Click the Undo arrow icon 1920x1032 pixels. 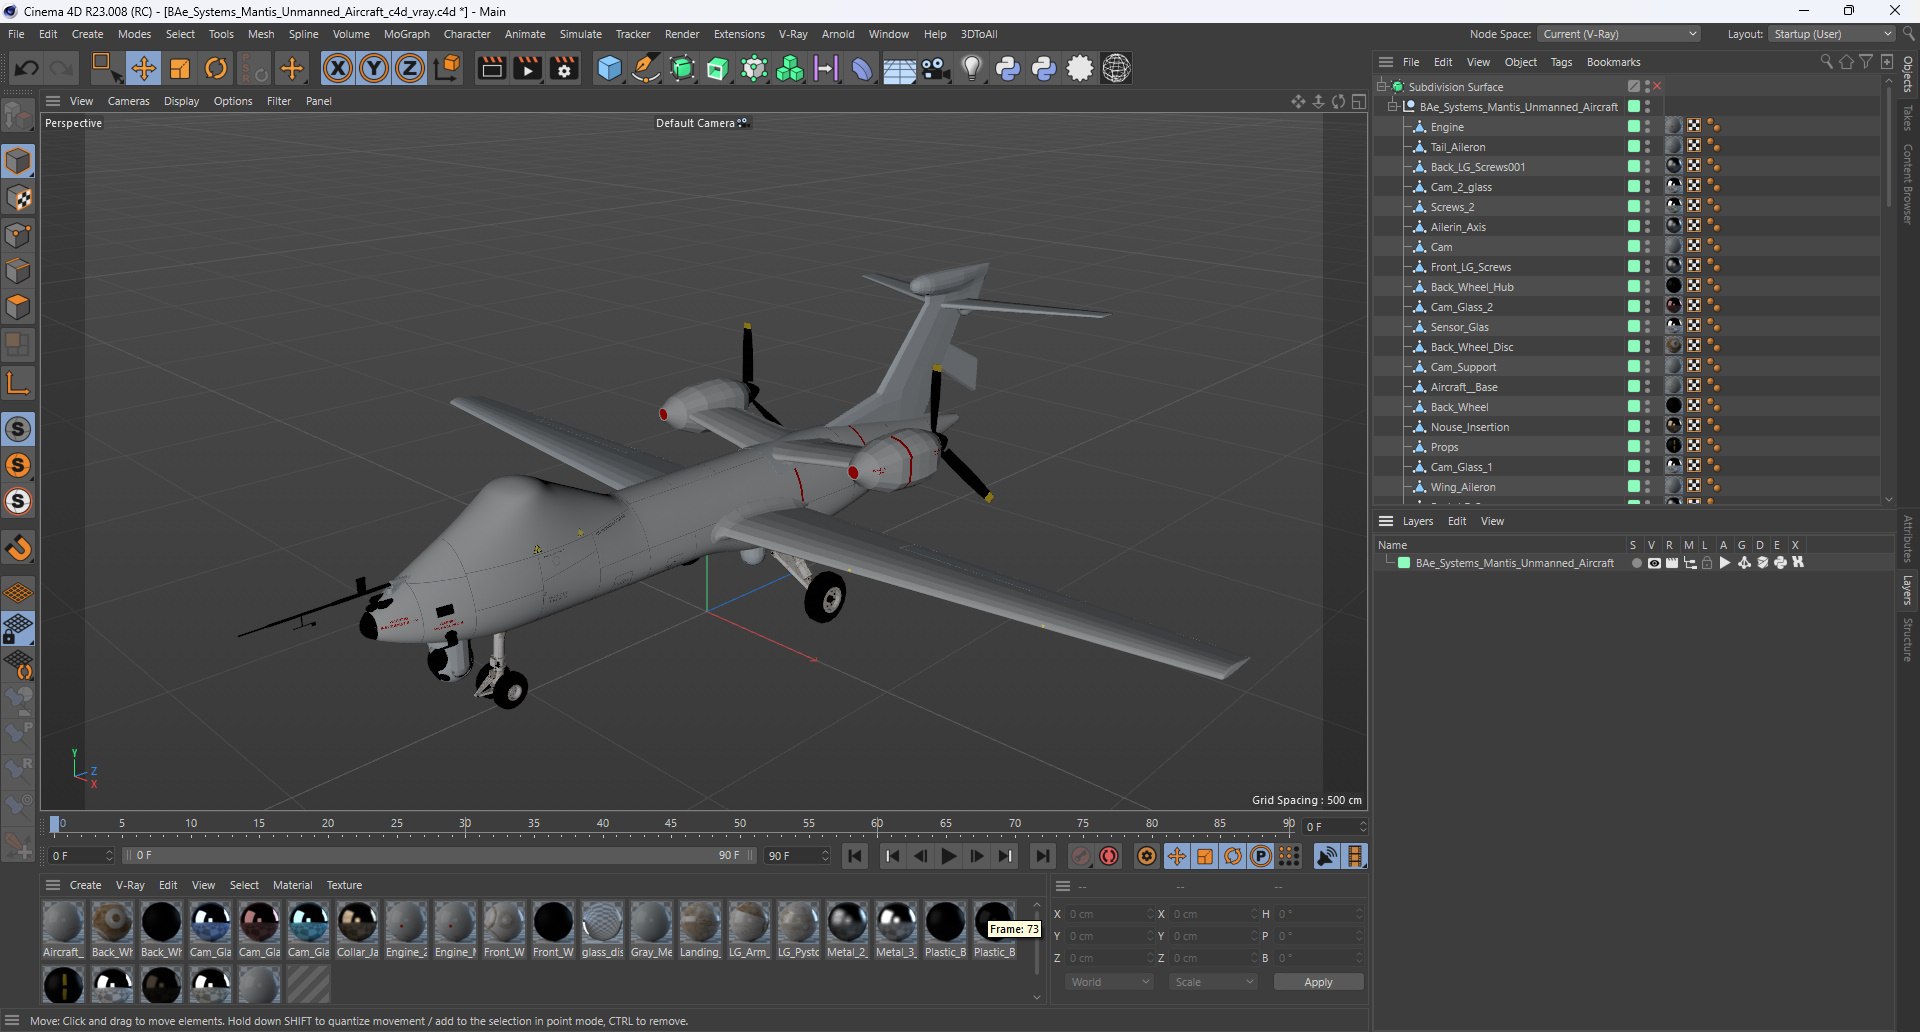point(27,68)
